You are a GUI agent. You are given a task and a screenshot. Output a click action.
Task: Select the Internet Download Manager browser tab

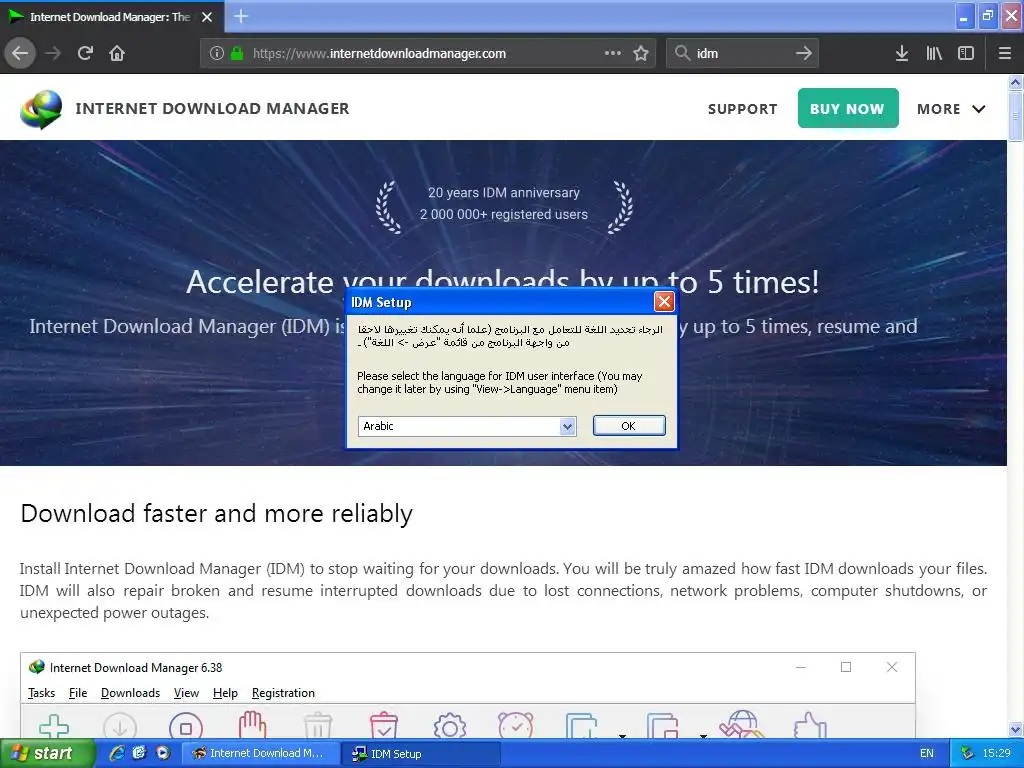(x=111, y=17)
